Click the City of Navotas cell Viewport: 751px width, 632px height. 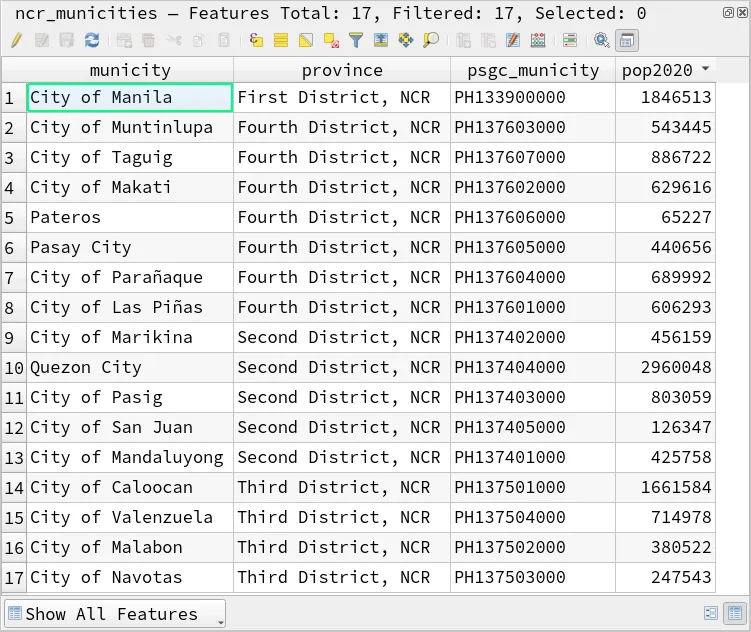[x=130, y=577]
